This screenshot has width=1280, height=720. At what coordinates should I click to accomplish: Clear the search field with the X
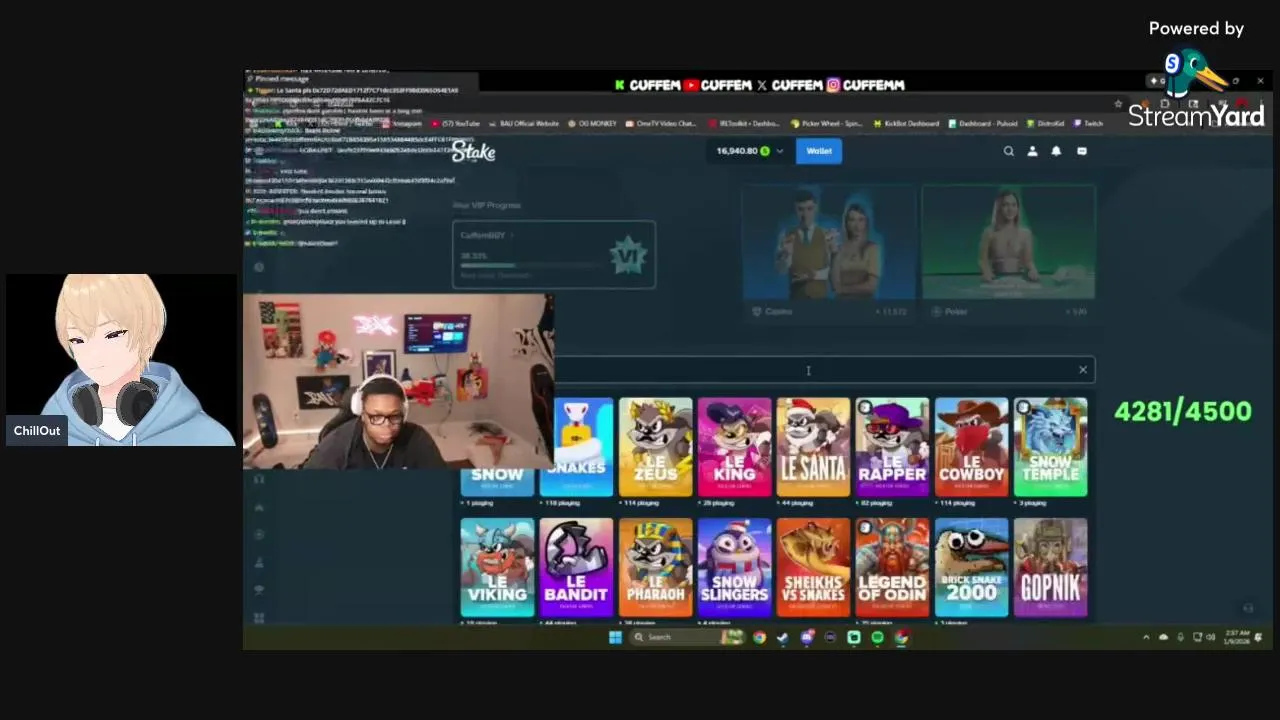pyautogui.click(x=1082, y=370)
